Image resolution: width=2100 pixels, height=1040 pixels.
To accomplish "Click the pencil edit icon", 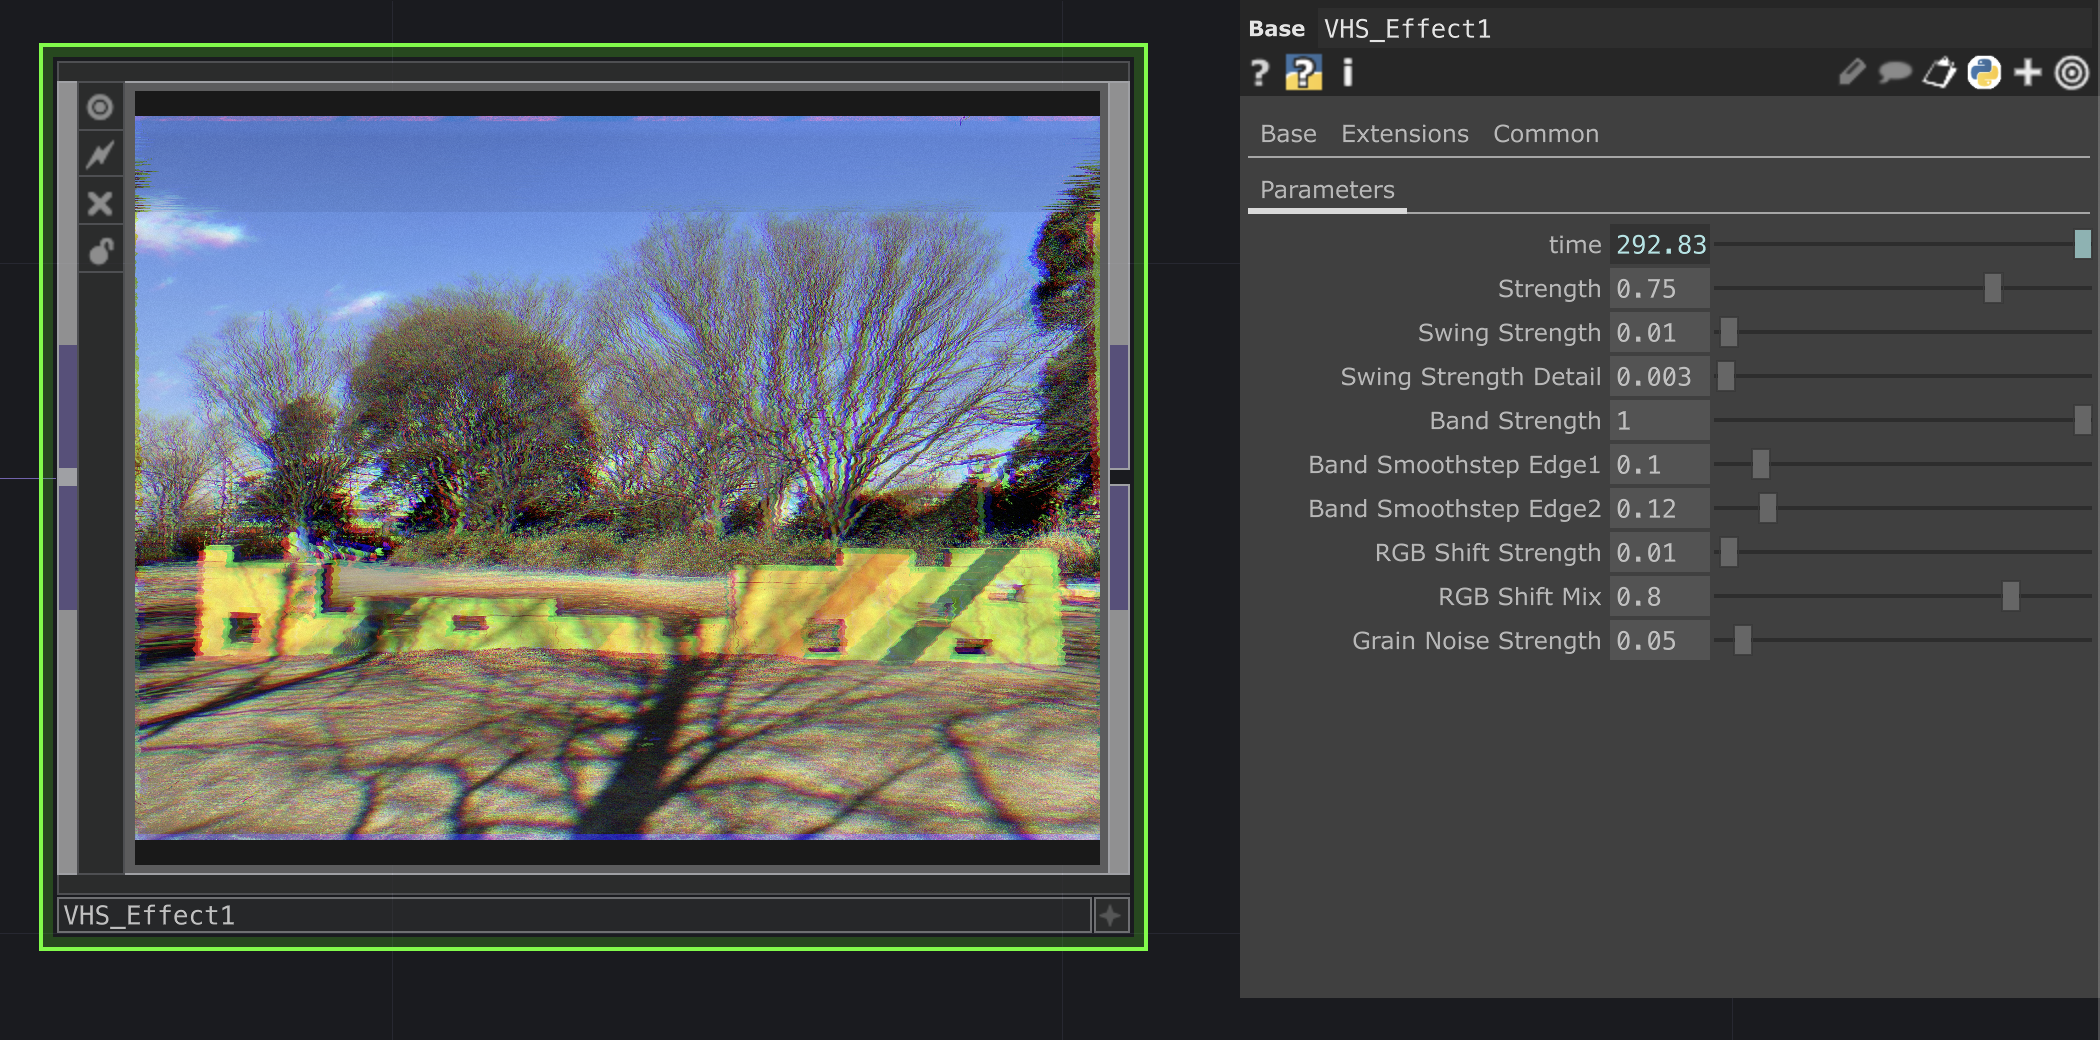I will pyautogui.click(x=1851, y=72).
